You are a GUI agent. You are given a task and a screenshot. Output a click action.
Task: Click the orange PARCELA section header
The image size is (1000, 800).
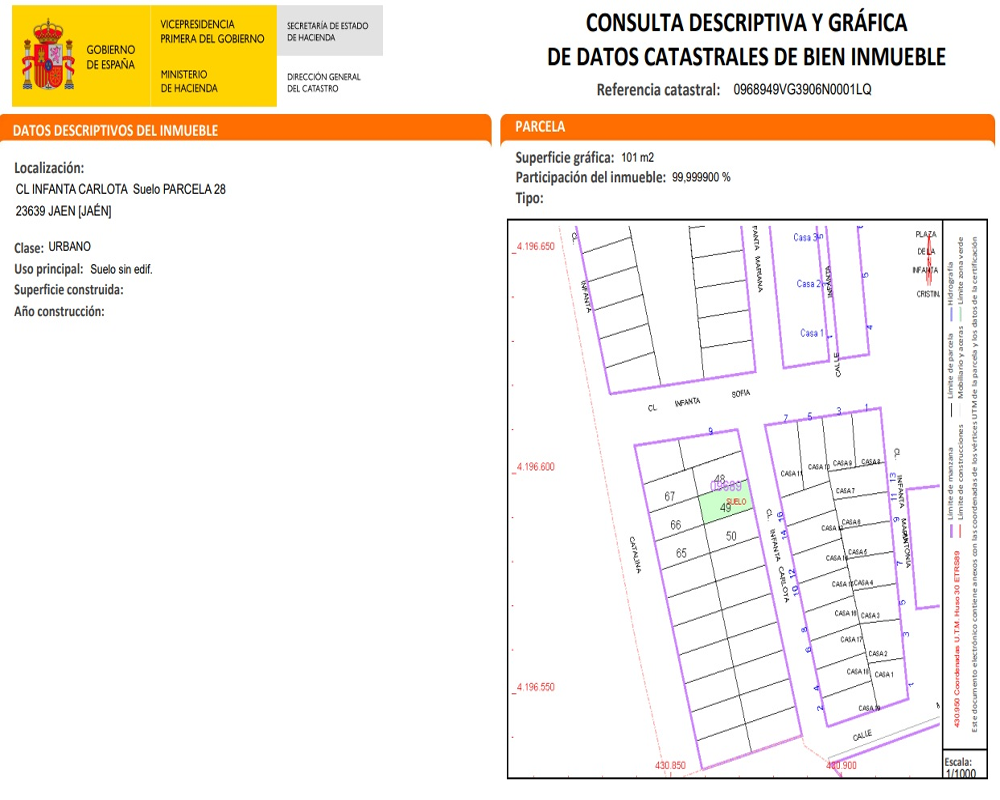coord(540,127)
